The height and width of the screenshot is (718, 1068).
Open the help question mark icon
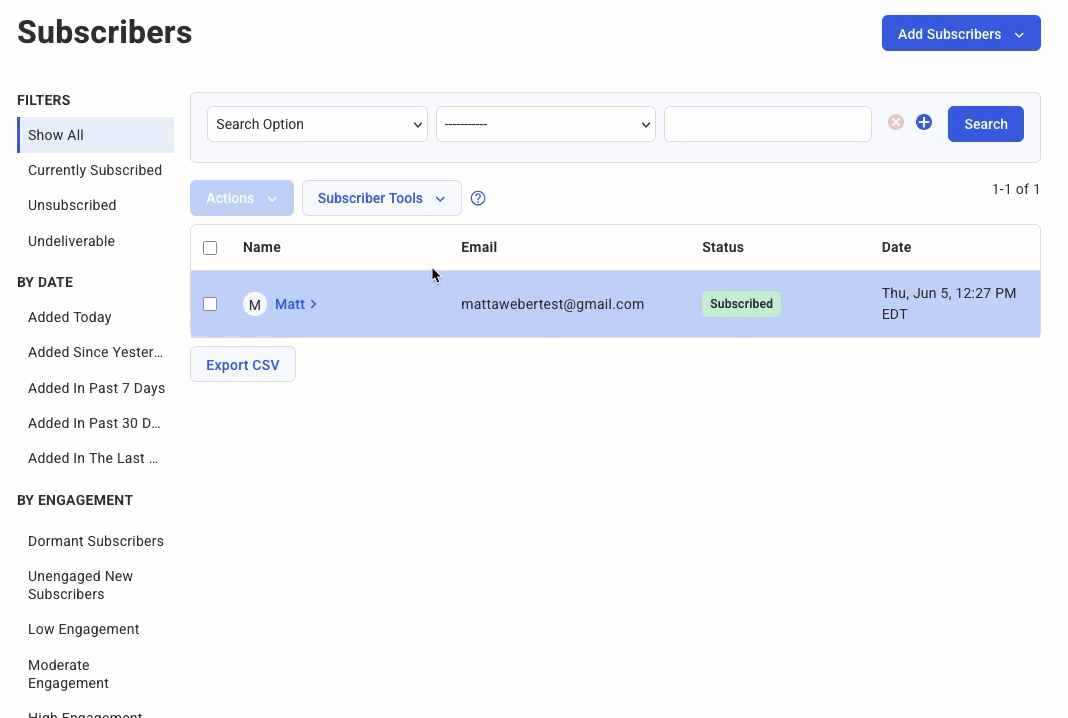click(x=478, y=198)
